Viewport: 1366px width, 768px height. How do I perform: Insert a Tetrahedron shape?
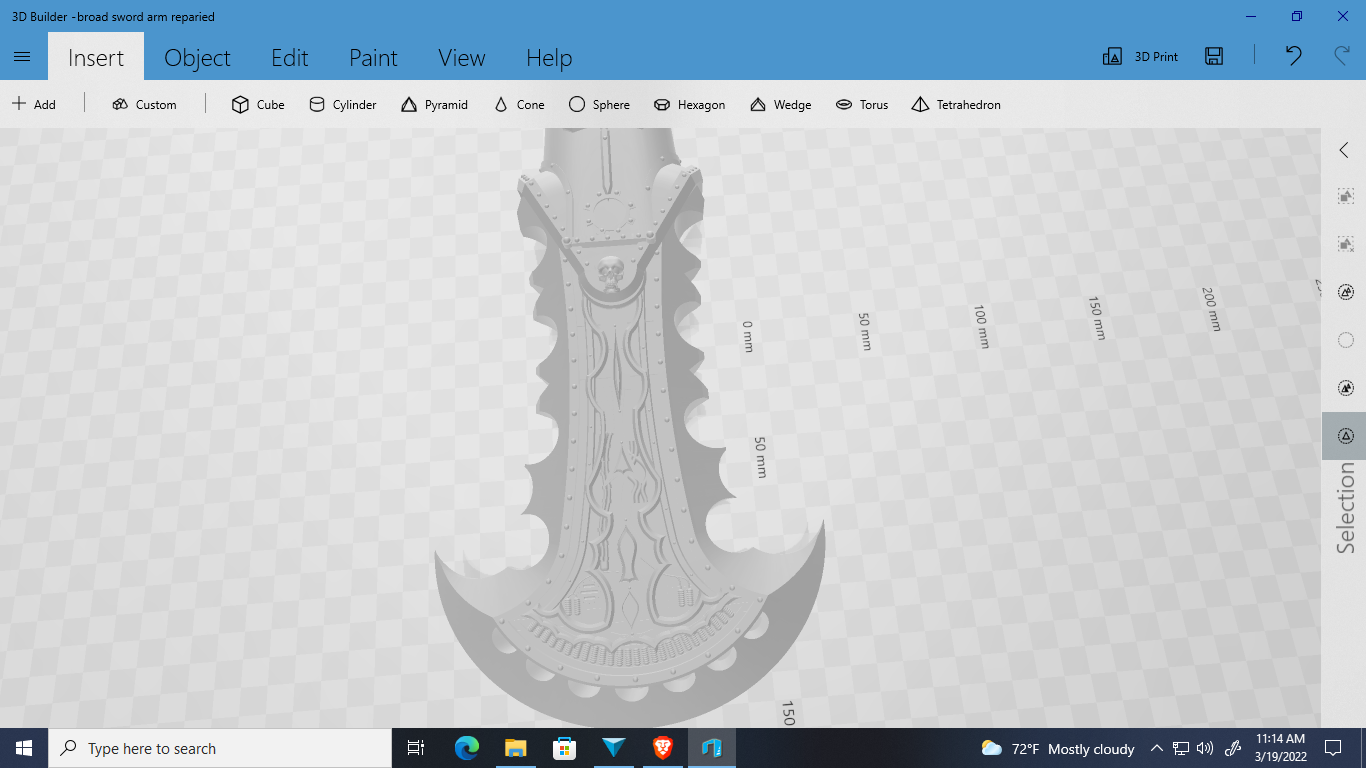956,104
